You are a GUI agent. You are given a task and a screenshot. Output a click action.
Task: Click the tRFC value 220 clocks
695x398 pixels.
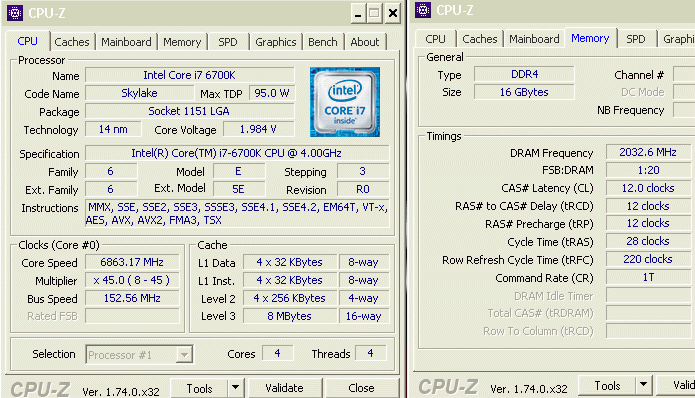coord(648,259)
